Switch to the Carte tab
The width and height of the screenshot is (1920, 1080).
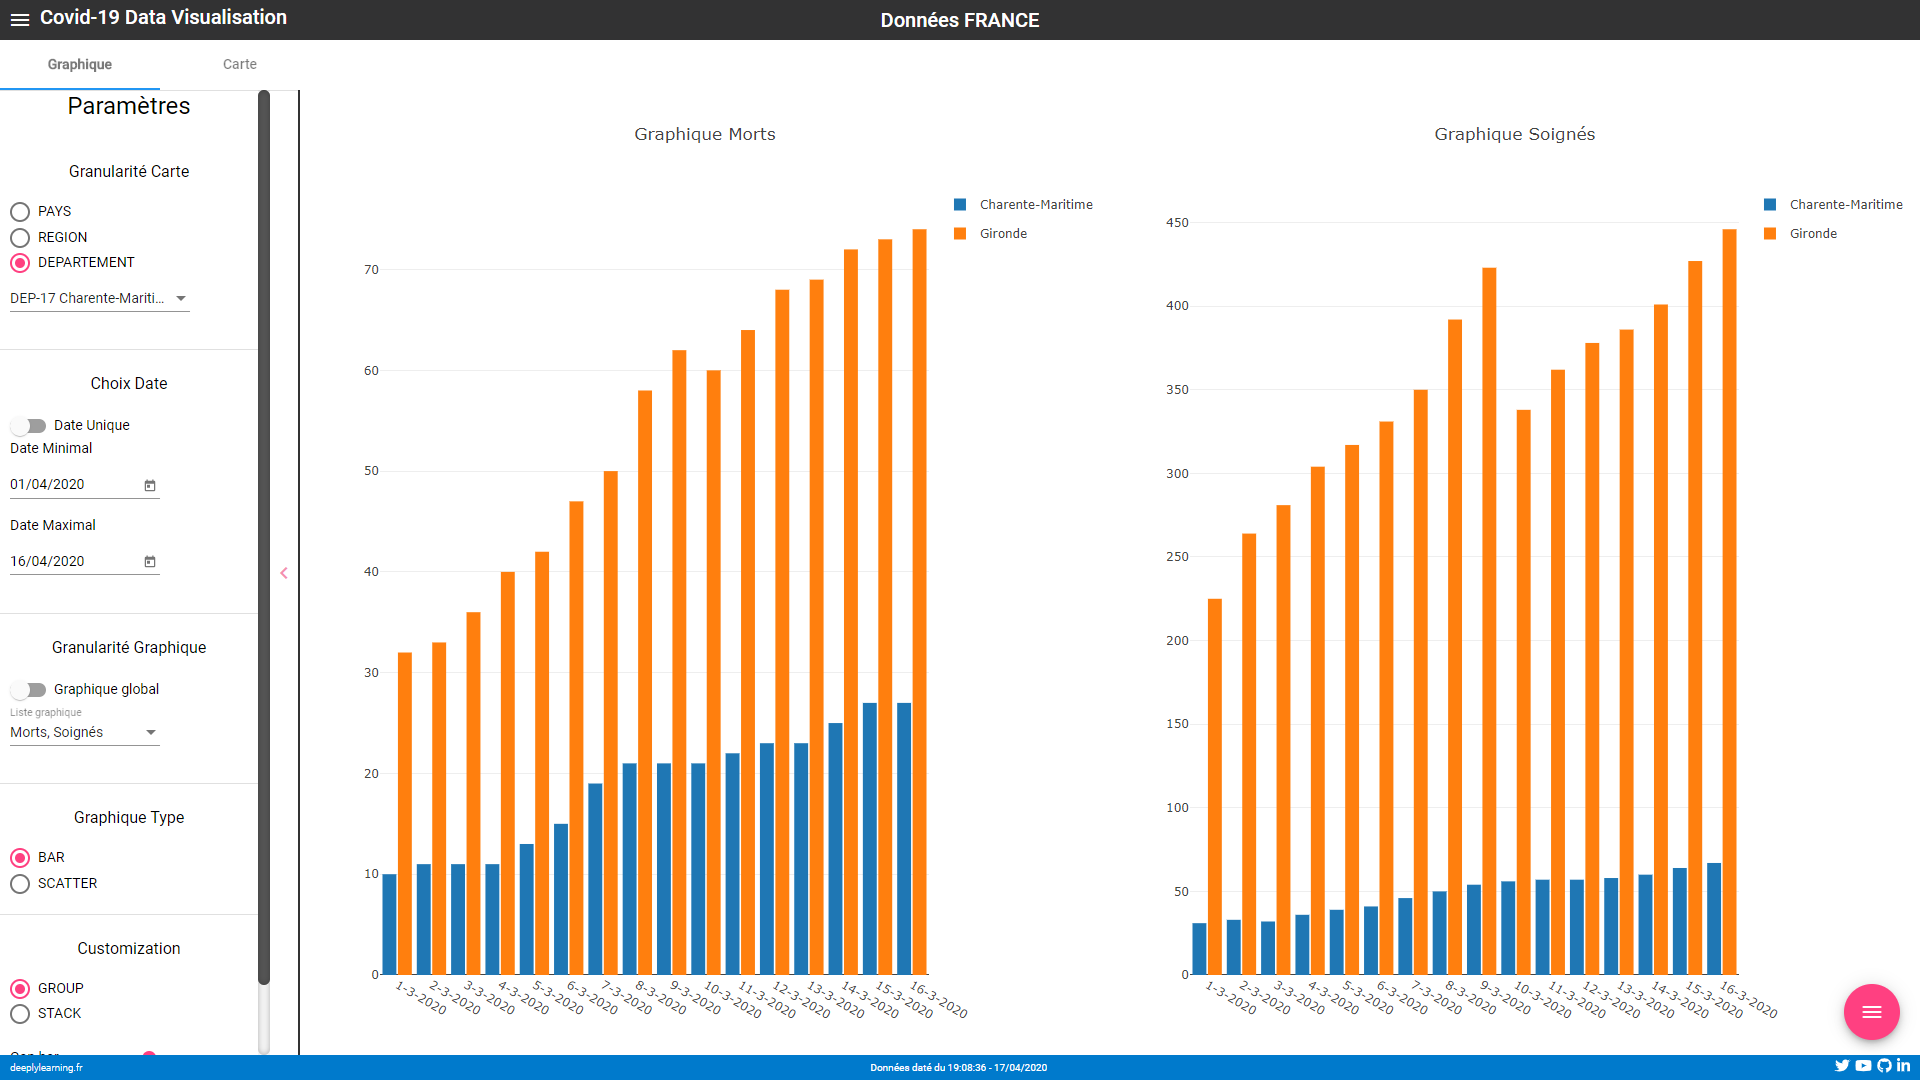pos(239,64)
